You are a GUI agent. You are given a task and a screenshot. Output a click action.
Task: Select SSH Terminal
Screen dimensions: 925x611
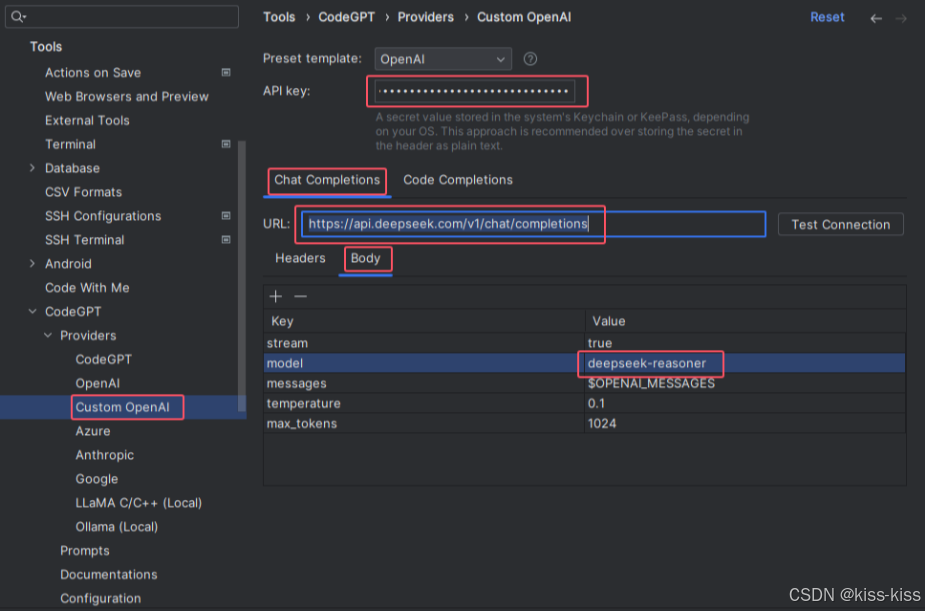84,239
